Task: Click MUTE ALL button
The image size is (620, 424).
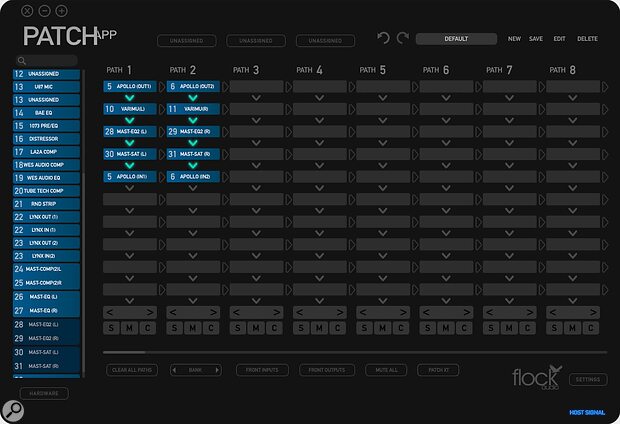Action: click(x=386, y=370)
